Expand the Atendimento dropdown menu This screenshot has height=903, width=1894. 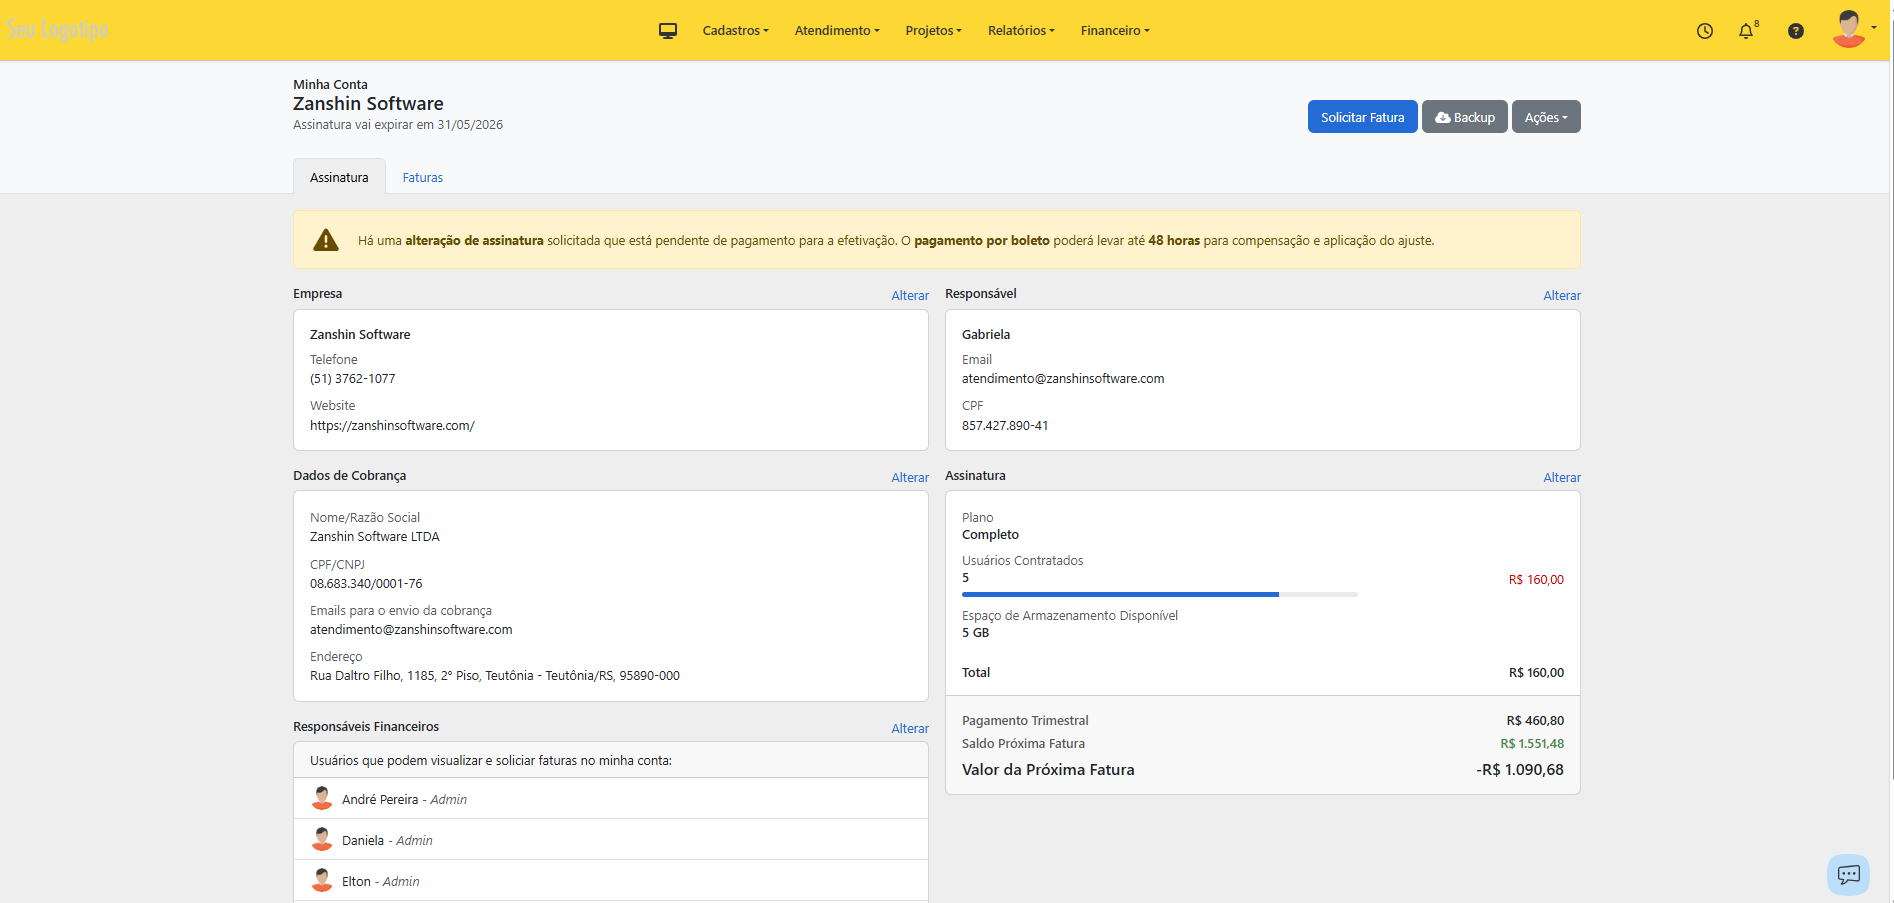(x=836, y=31)
